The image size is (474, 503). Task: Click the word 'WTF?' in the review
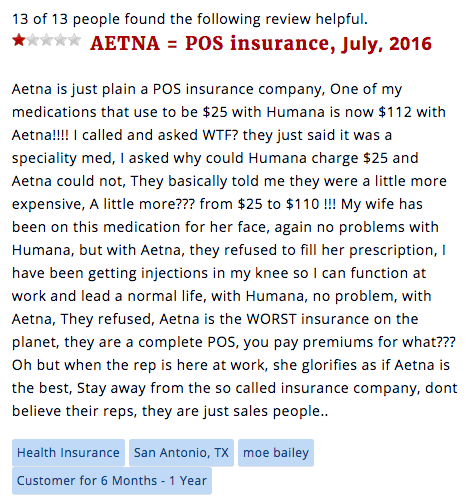click(x=220, y=135)
